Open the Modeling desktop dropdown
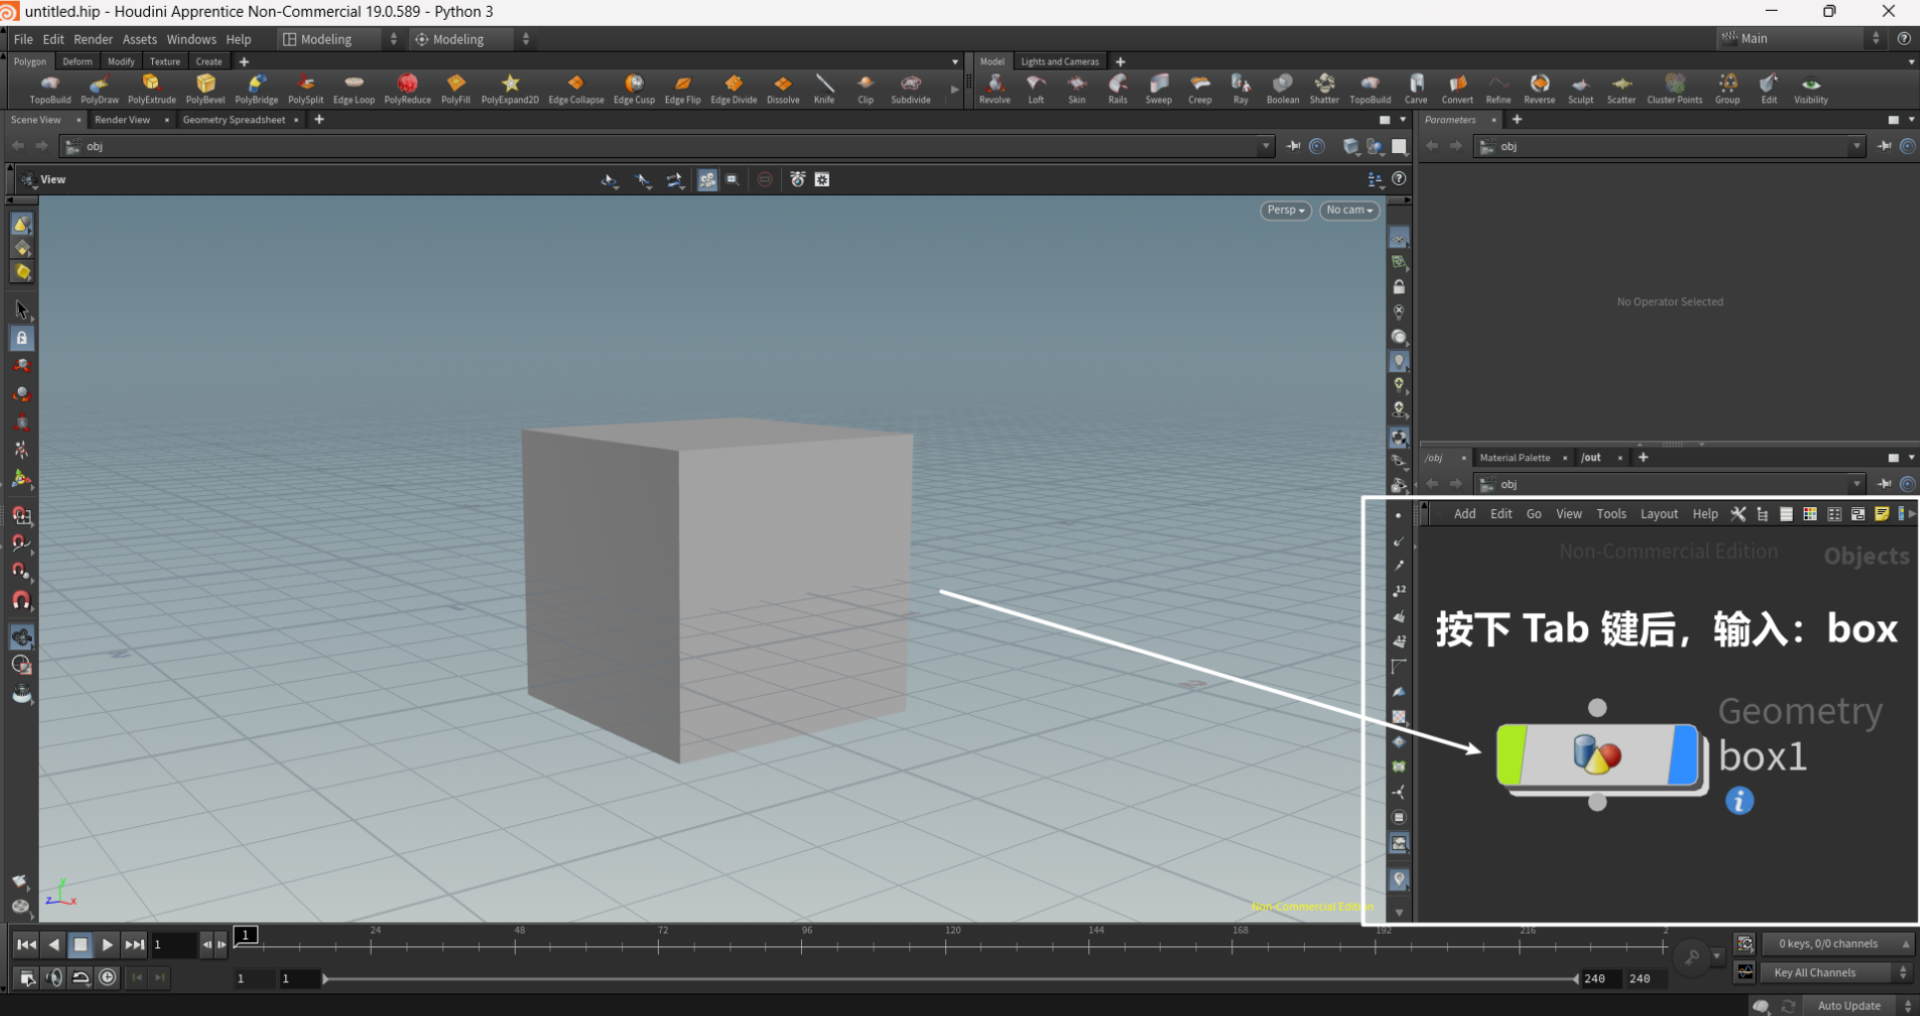 pos(340,39)
